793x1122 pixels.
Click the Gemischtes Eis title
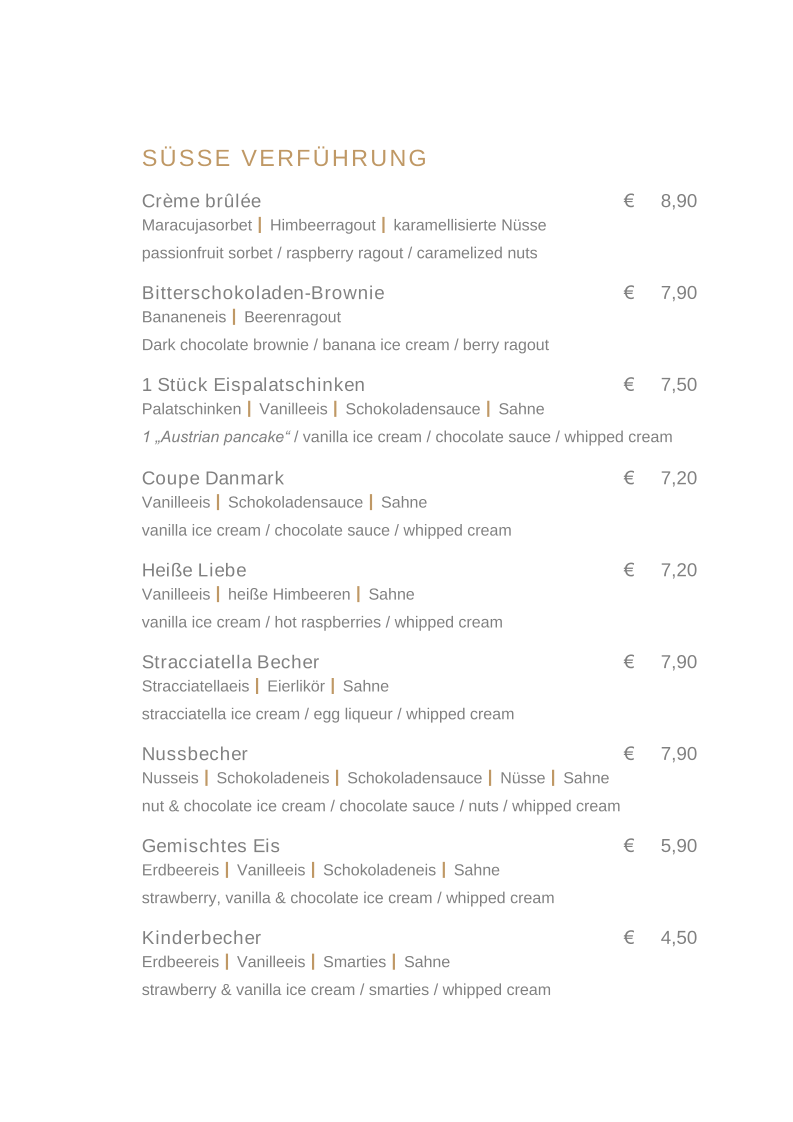click(210, 846)
